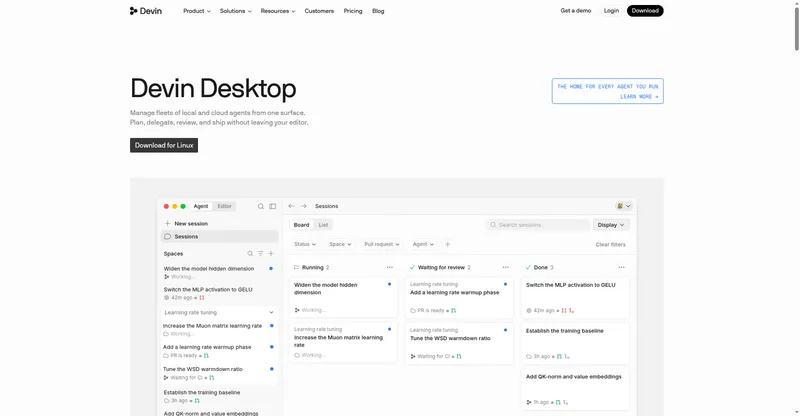Viewport: 800px width, 416px height.
Task: Open the Solutions dropdown menu
Action: [x=235, y=11]
